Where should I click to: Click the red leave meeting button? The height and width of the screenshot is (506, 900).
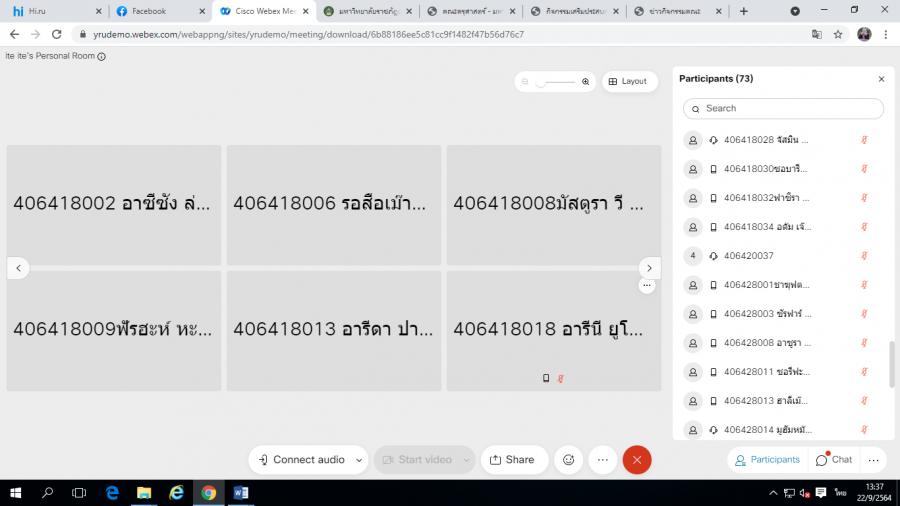(637, 460)
